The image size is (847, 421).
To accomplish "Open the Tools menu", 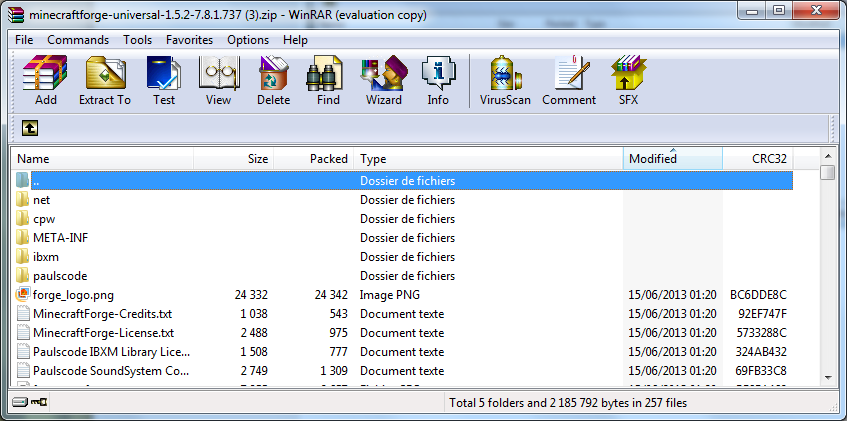I will point(137,40).
